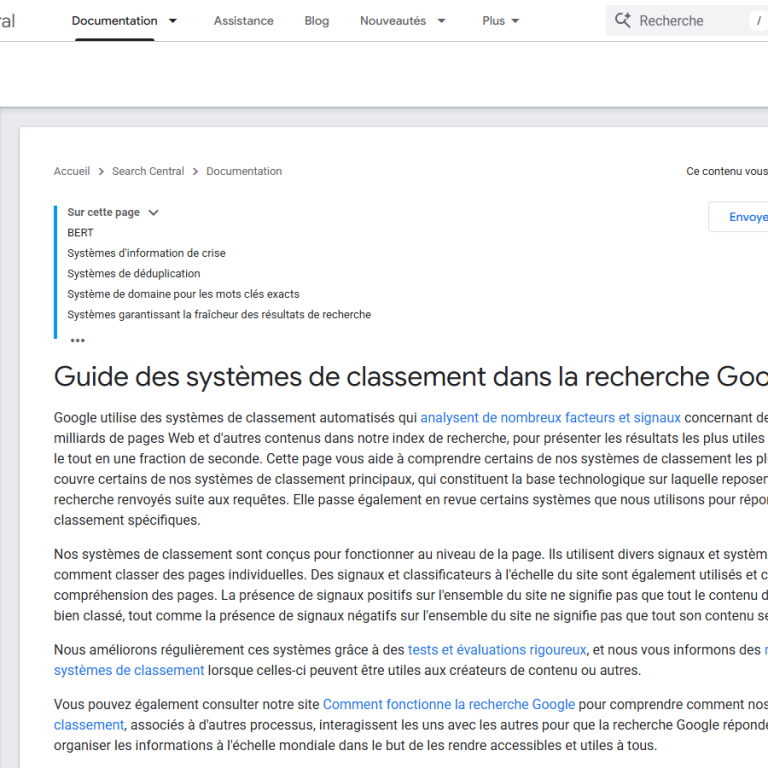Open Comment fonctionne la recherche Google link

[449, 704]
